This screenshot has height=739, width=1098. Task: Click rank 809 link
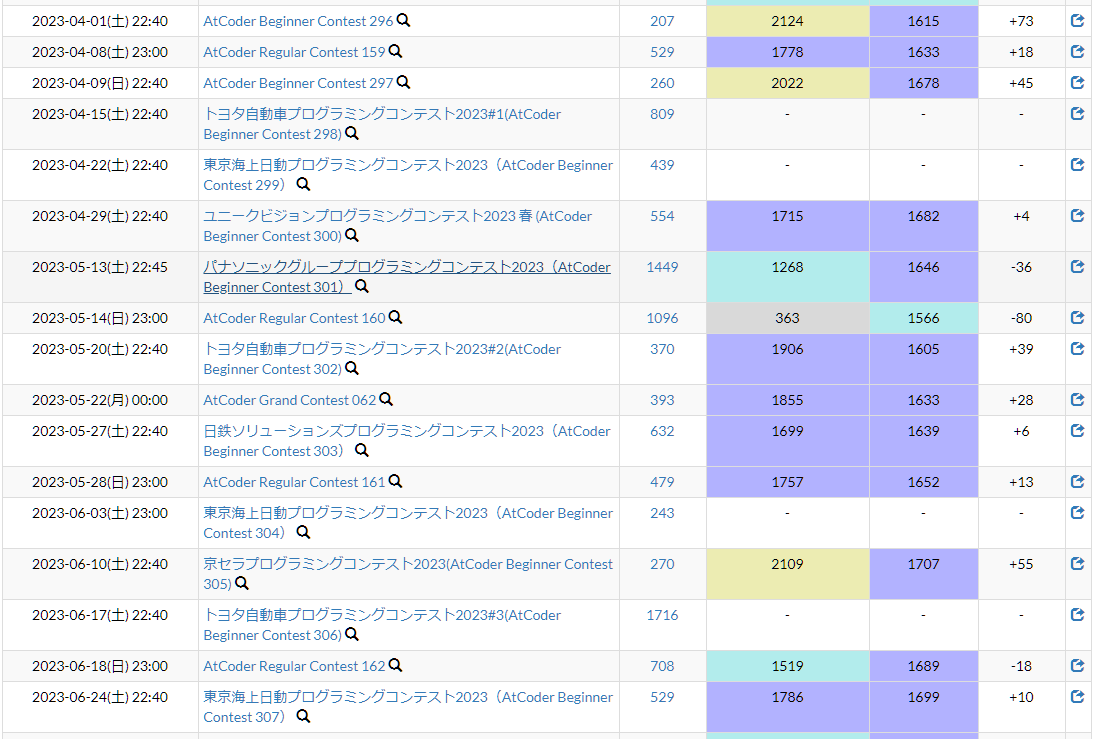[662, 113]
